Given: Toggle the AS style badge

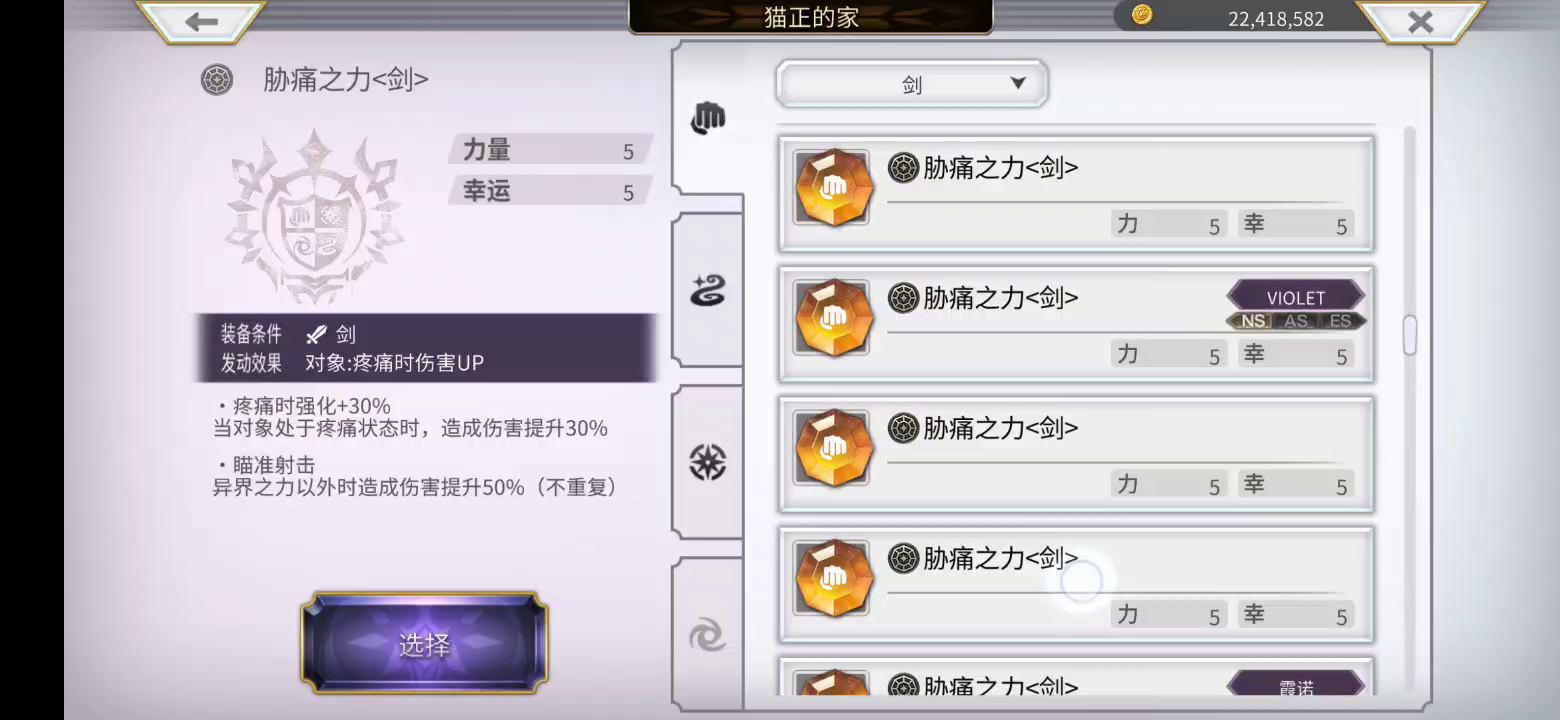Looking at the screenshot, I should coord(1296,321).
